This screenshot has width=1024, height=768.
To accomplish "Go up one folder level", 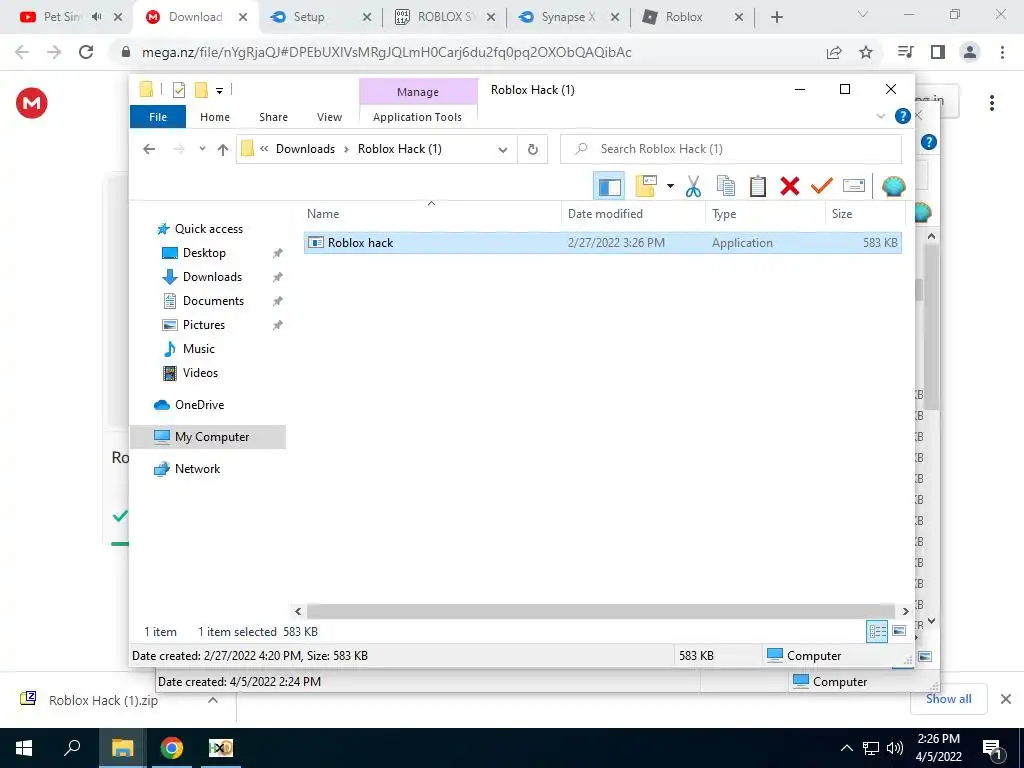I will click(x=223, y=150).
